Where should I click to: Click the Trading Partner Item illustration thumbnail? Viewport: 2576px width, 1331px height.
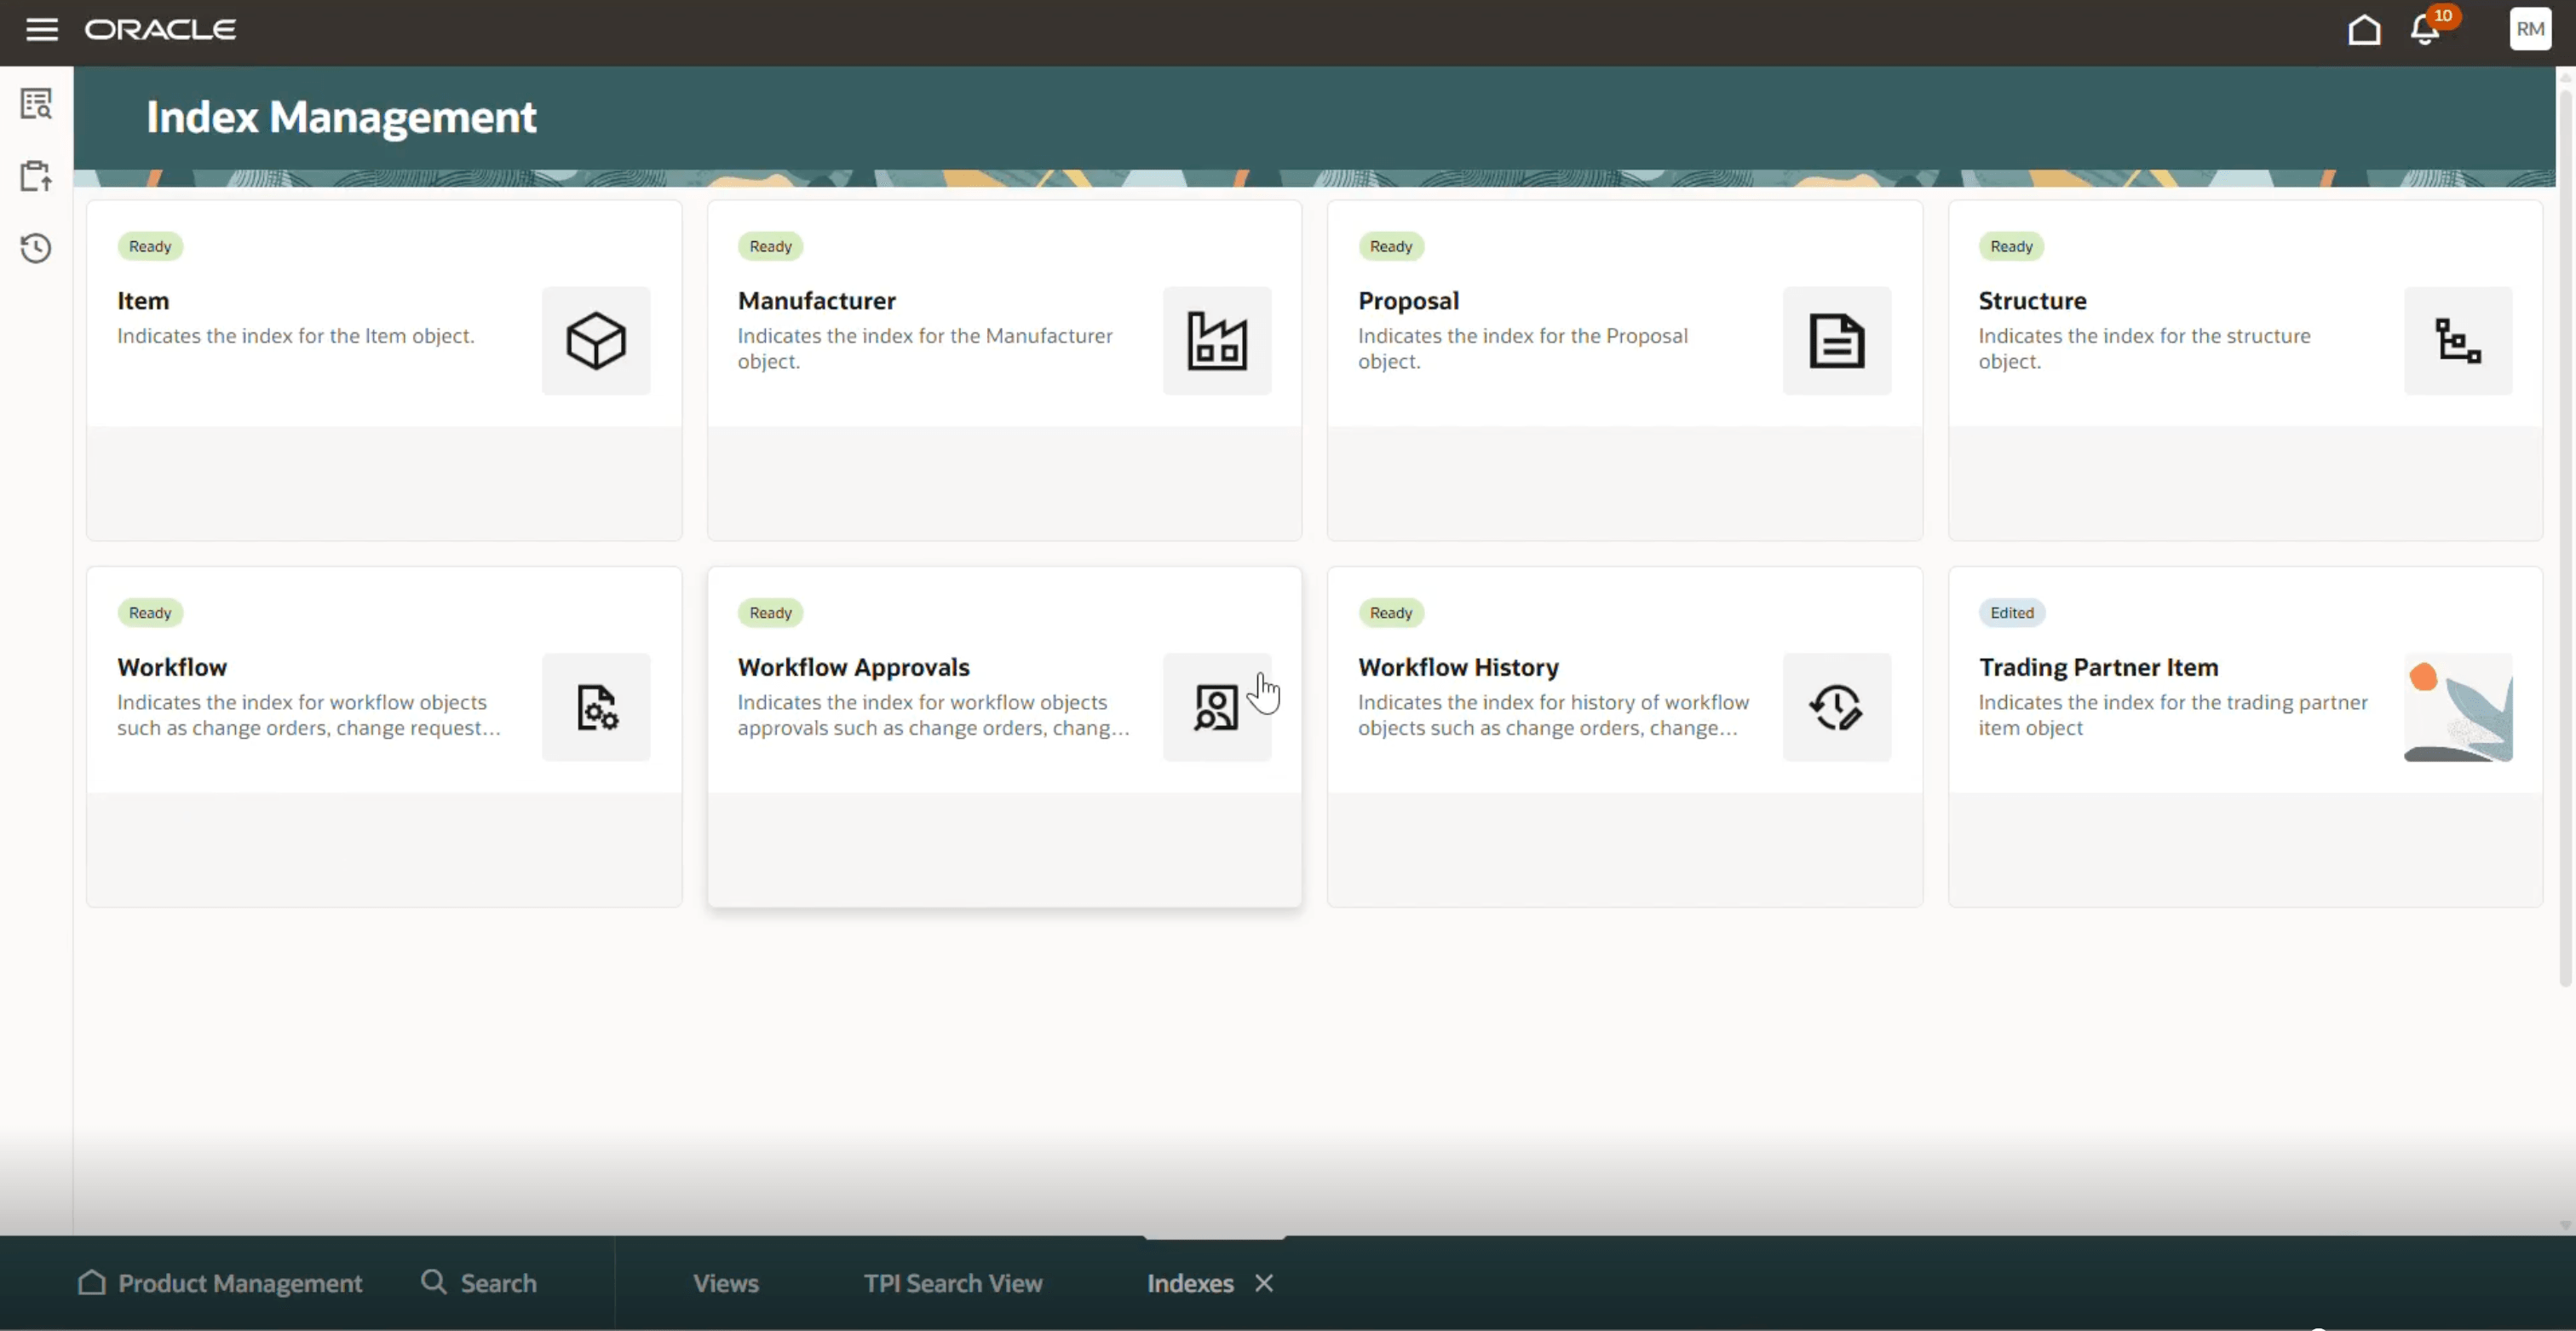click(2458, 707)
